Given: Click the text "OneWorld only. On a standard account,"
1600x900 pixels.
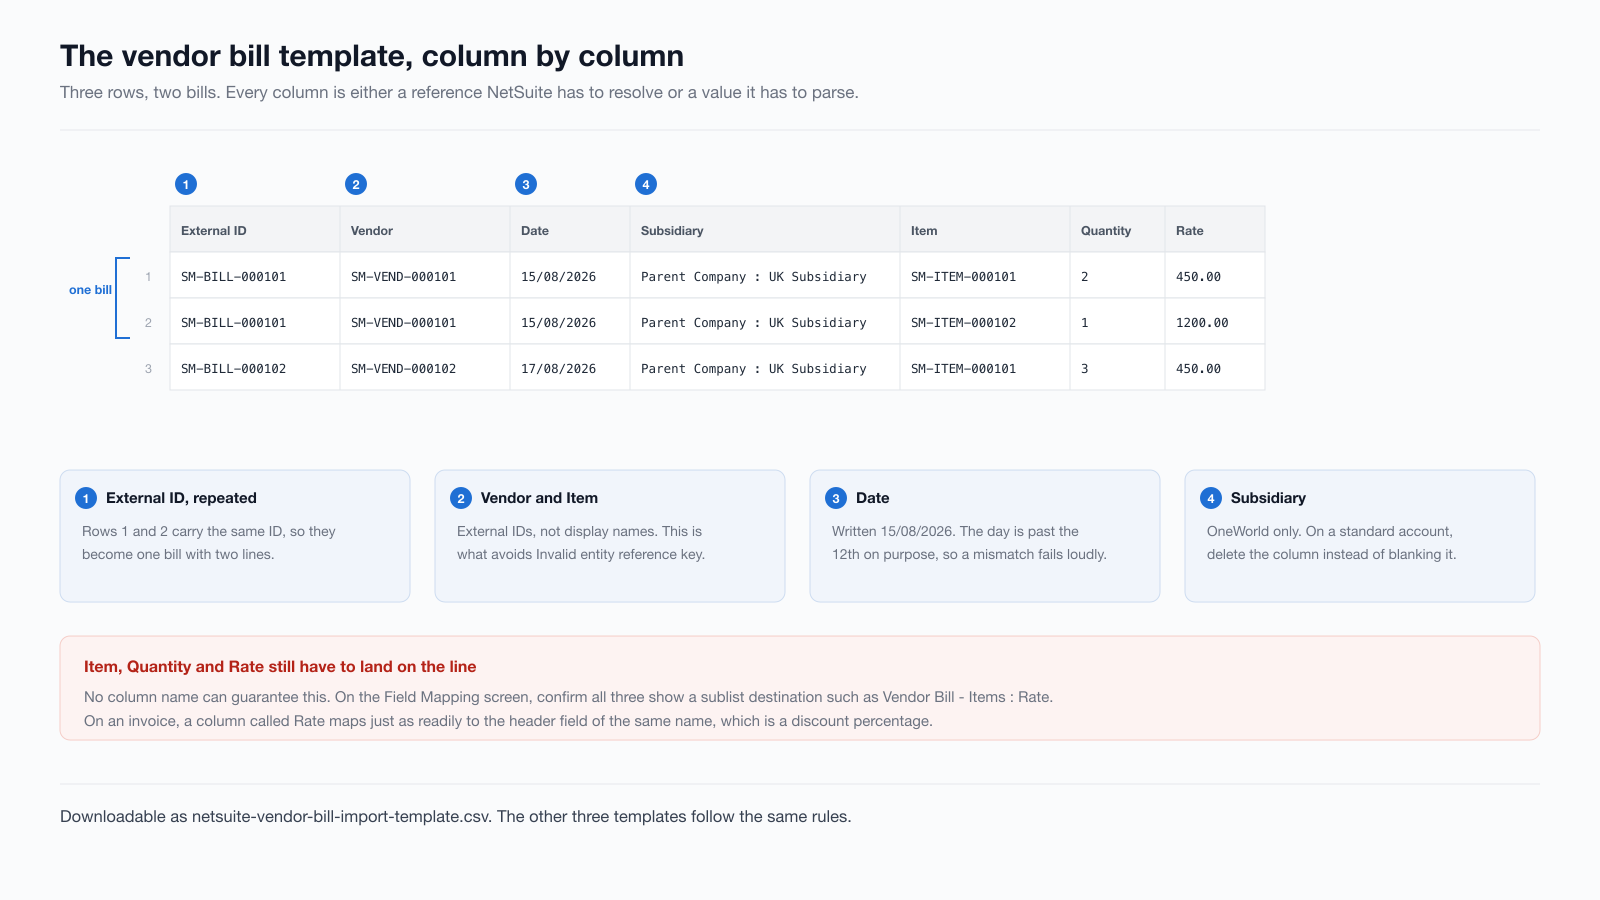Looking at the screenshot, I should pos(1330,531).
